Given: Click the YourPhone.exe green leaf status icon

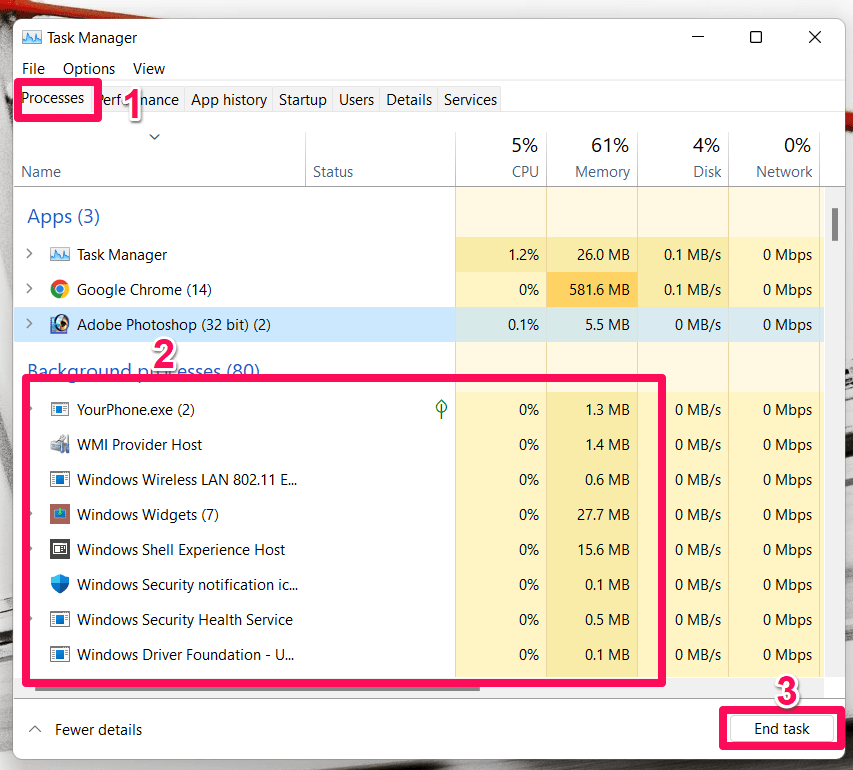Looking at the screenshot, I should coord(440,409).
